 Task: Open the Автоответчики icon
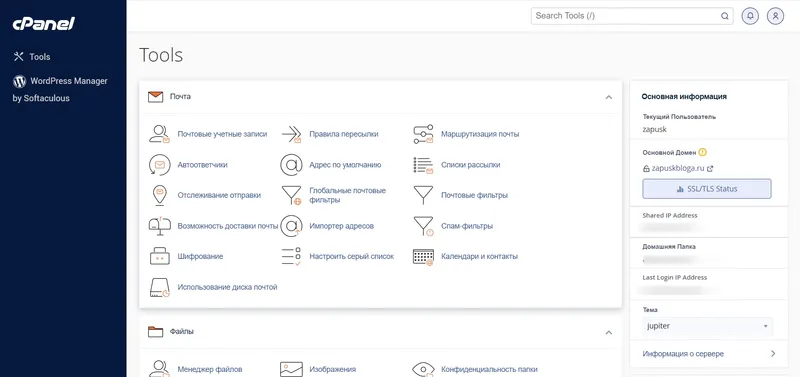pyautogui.click(x=159, y=165)
